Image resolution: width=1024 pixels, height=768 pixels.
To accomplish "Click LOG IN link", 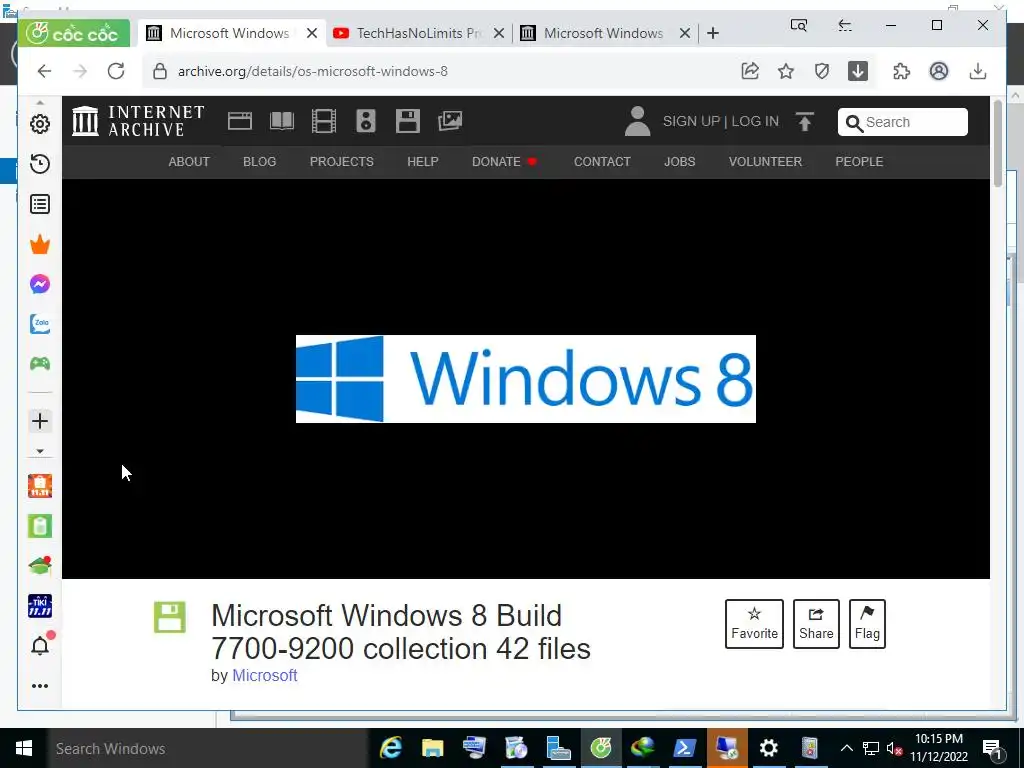I will [x=755, y=121].
